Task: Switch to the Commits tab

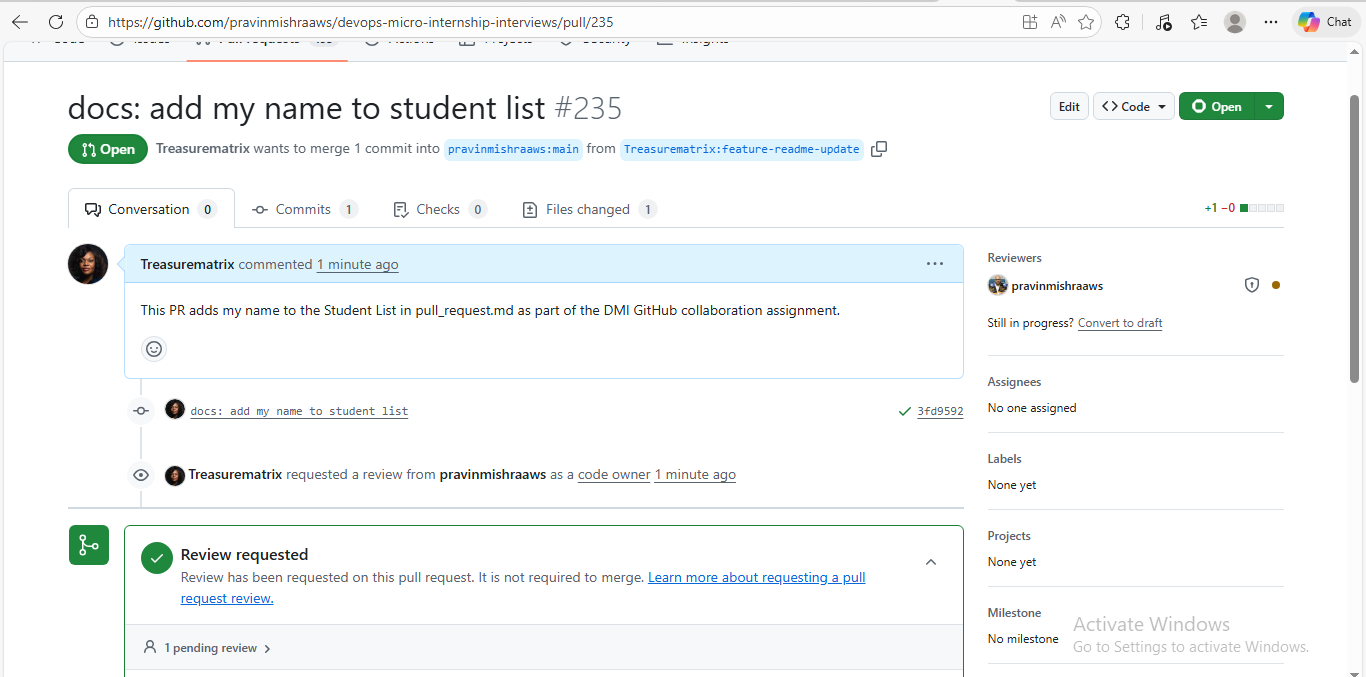Action: point(304,209)
